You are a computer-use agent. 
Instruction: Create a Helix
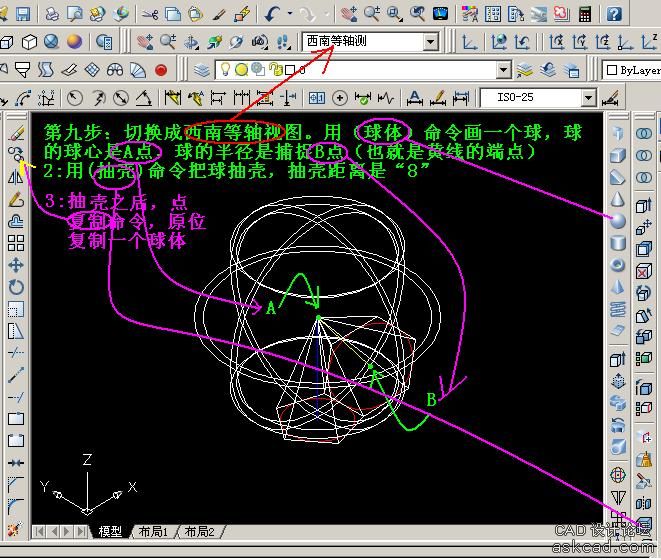(x=618, y=309)
